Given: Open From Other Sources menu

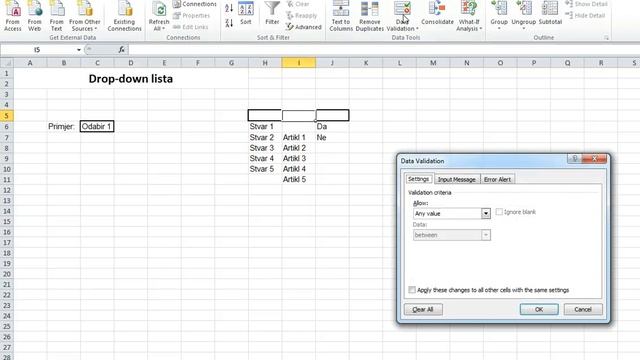Looking at the screenshot, I should [84, 16].
